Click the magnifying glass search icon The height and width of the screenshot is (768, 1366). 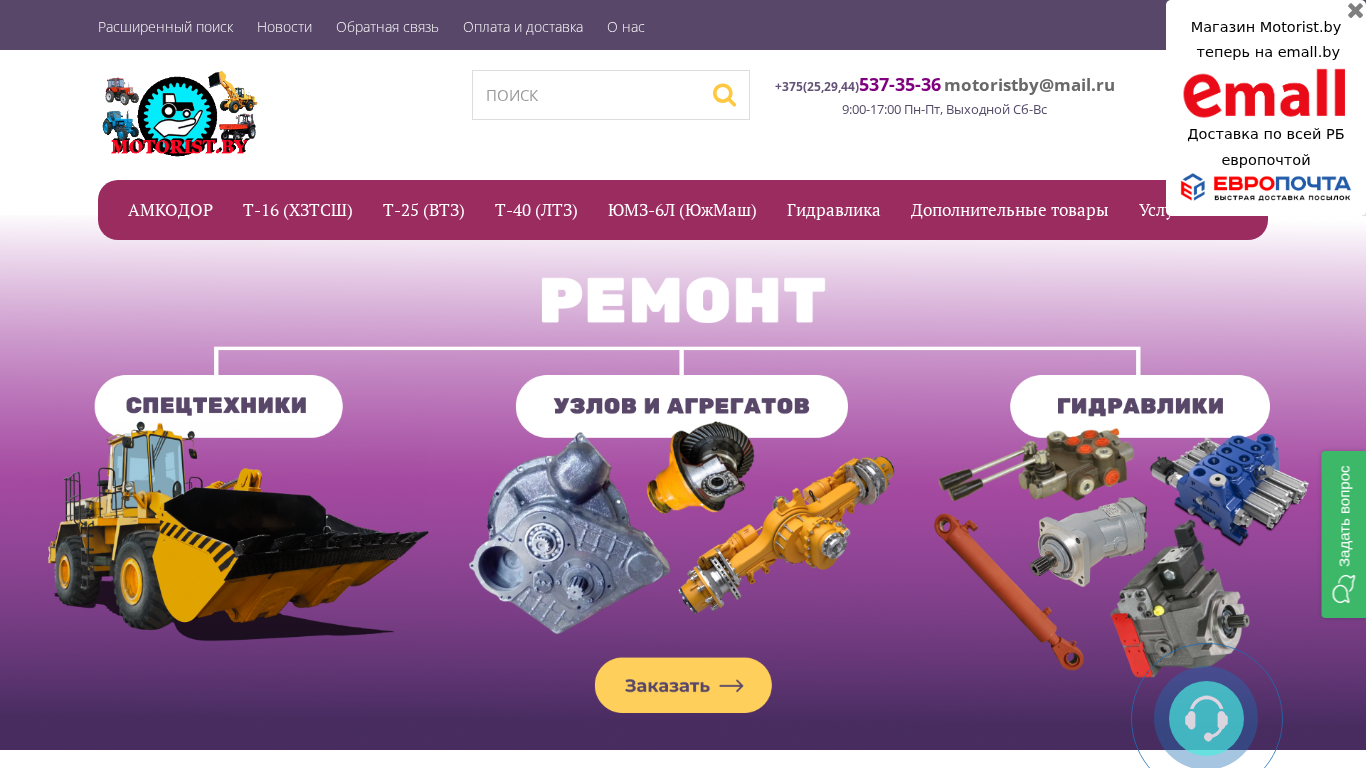click(x=724, y=95)
